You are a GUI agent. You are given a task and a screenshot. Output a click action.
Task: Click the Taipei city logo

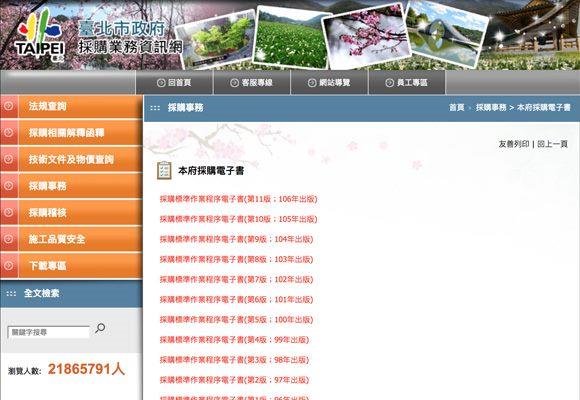[40, 35]
